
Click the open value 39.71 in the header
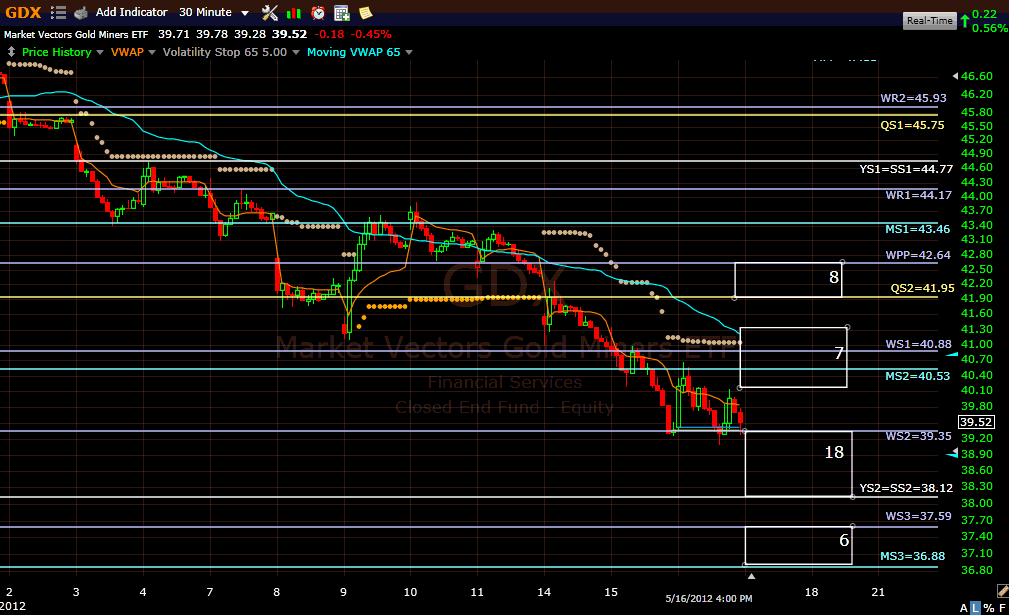174,34
